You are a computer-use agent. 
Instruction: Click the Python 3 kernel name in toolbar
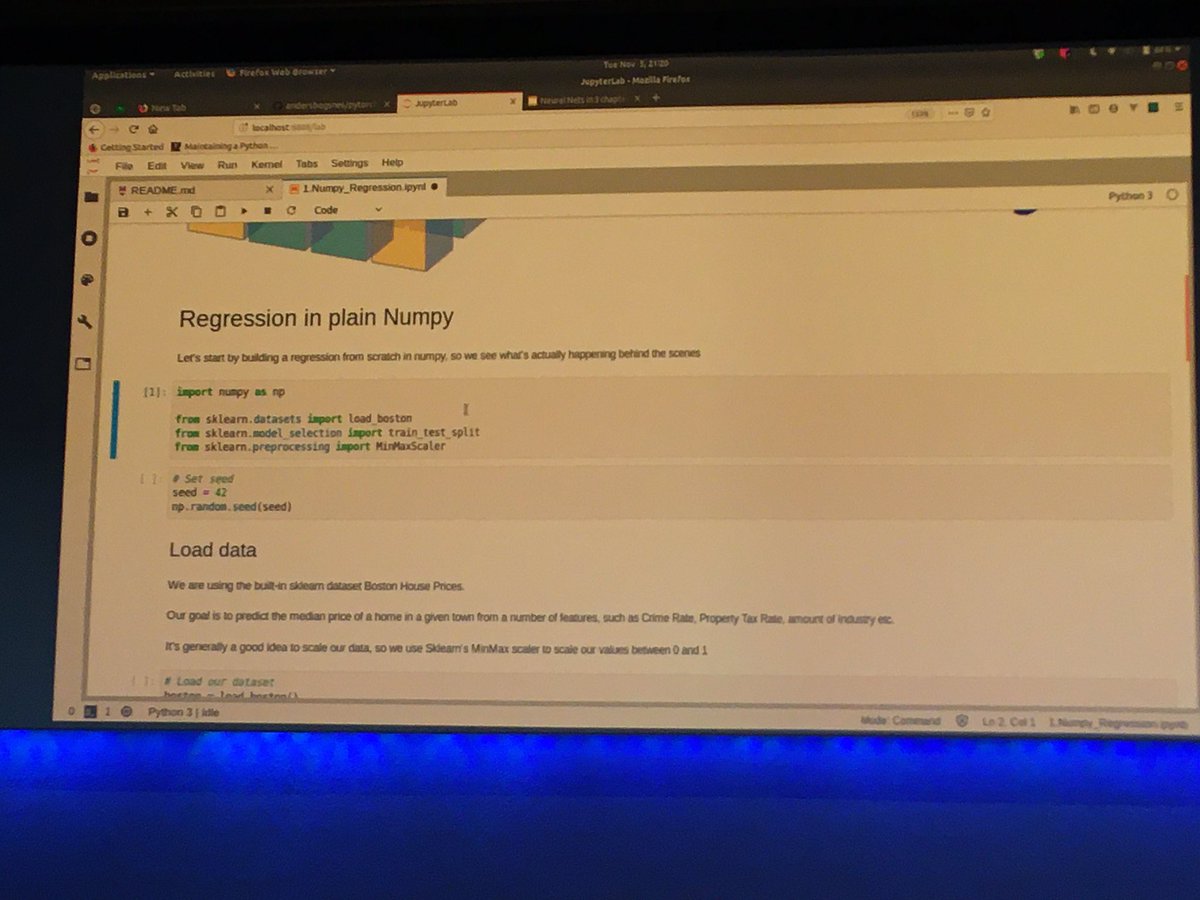[1130, 196]
